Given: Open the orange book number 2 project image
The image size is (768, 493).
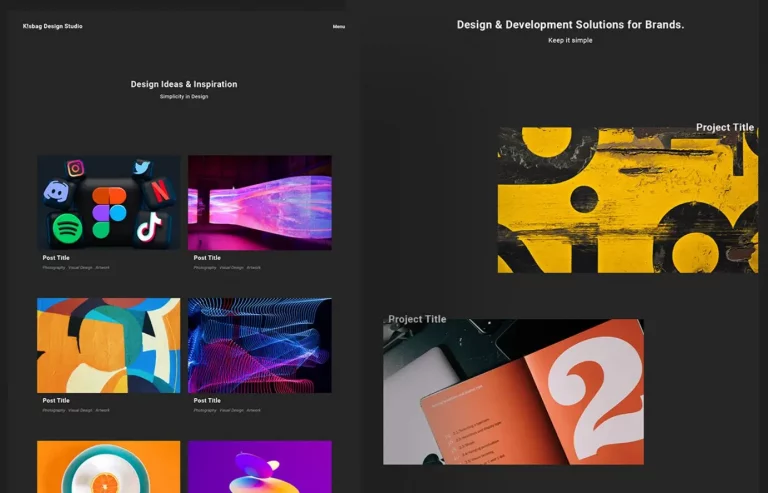Looking at the screenshot, I should 513,392.
